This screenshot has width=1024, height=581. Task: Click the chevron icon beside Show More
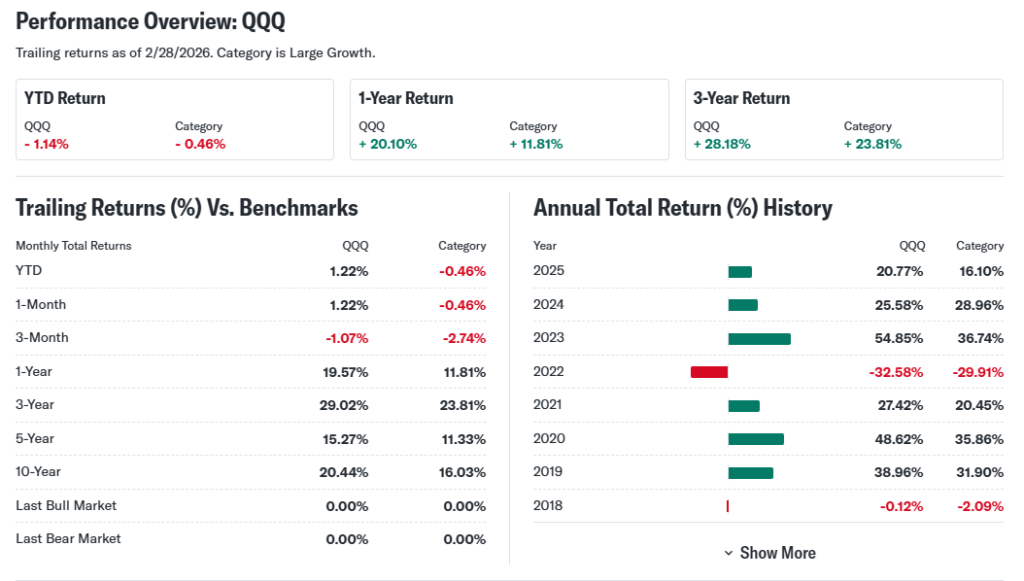pyautogui.click(x=727, y=553)
